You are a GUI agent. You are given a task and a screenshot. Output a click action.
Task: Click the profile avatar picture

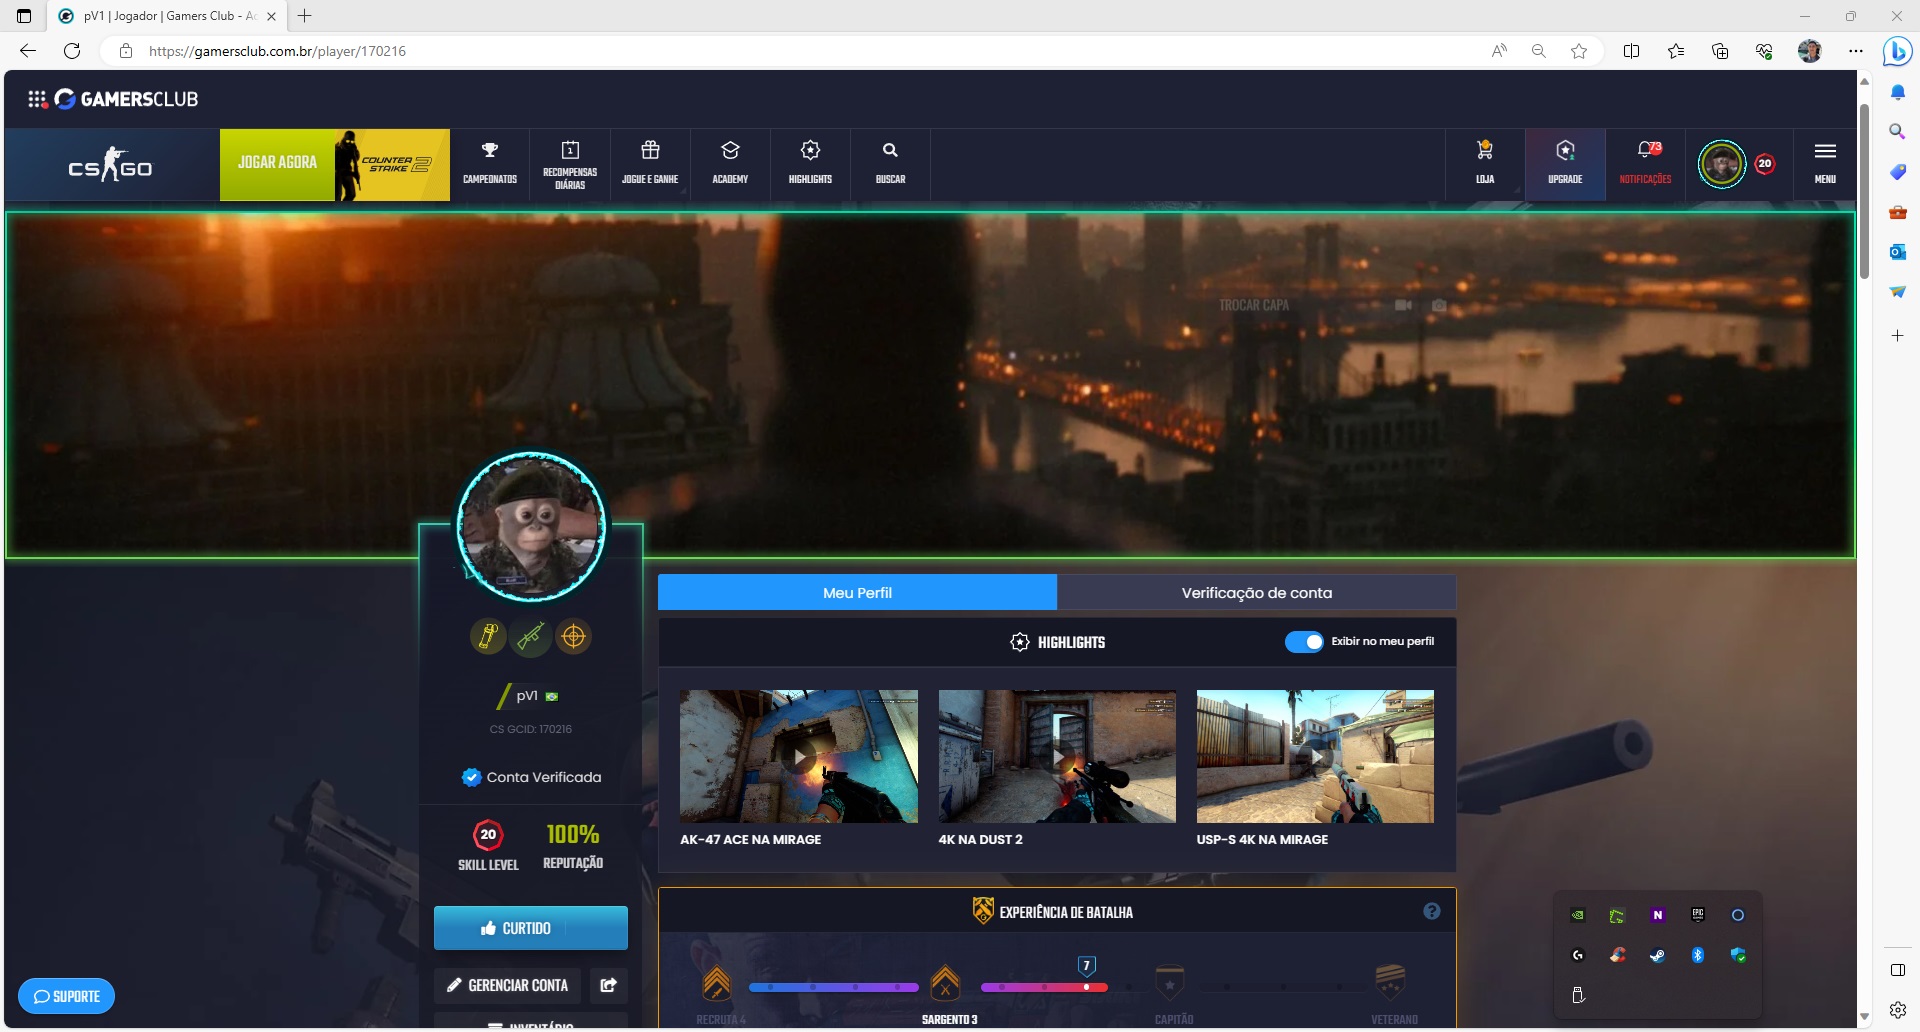point(531,527)
